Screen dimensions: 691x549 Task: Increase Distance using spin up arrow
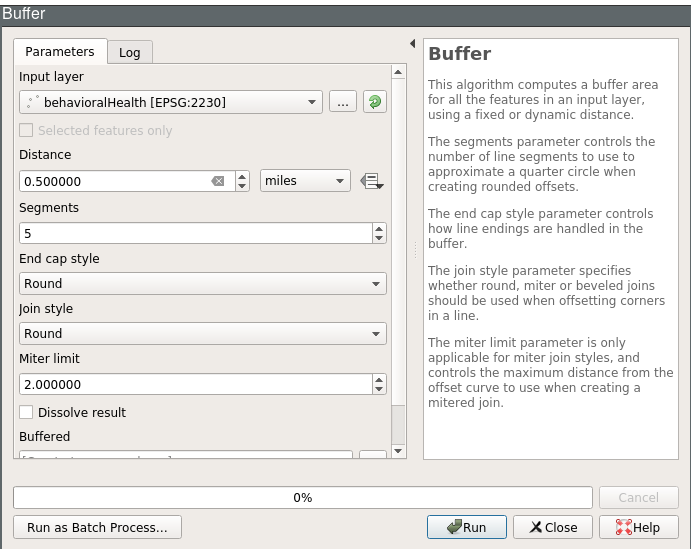(x=242, y=176)
